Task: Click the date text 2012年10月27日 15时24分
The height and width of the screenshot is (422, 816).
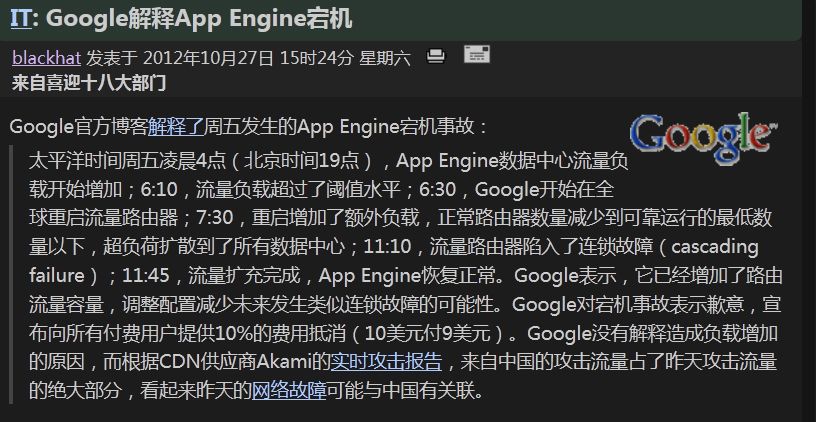Action: point(248,58)
